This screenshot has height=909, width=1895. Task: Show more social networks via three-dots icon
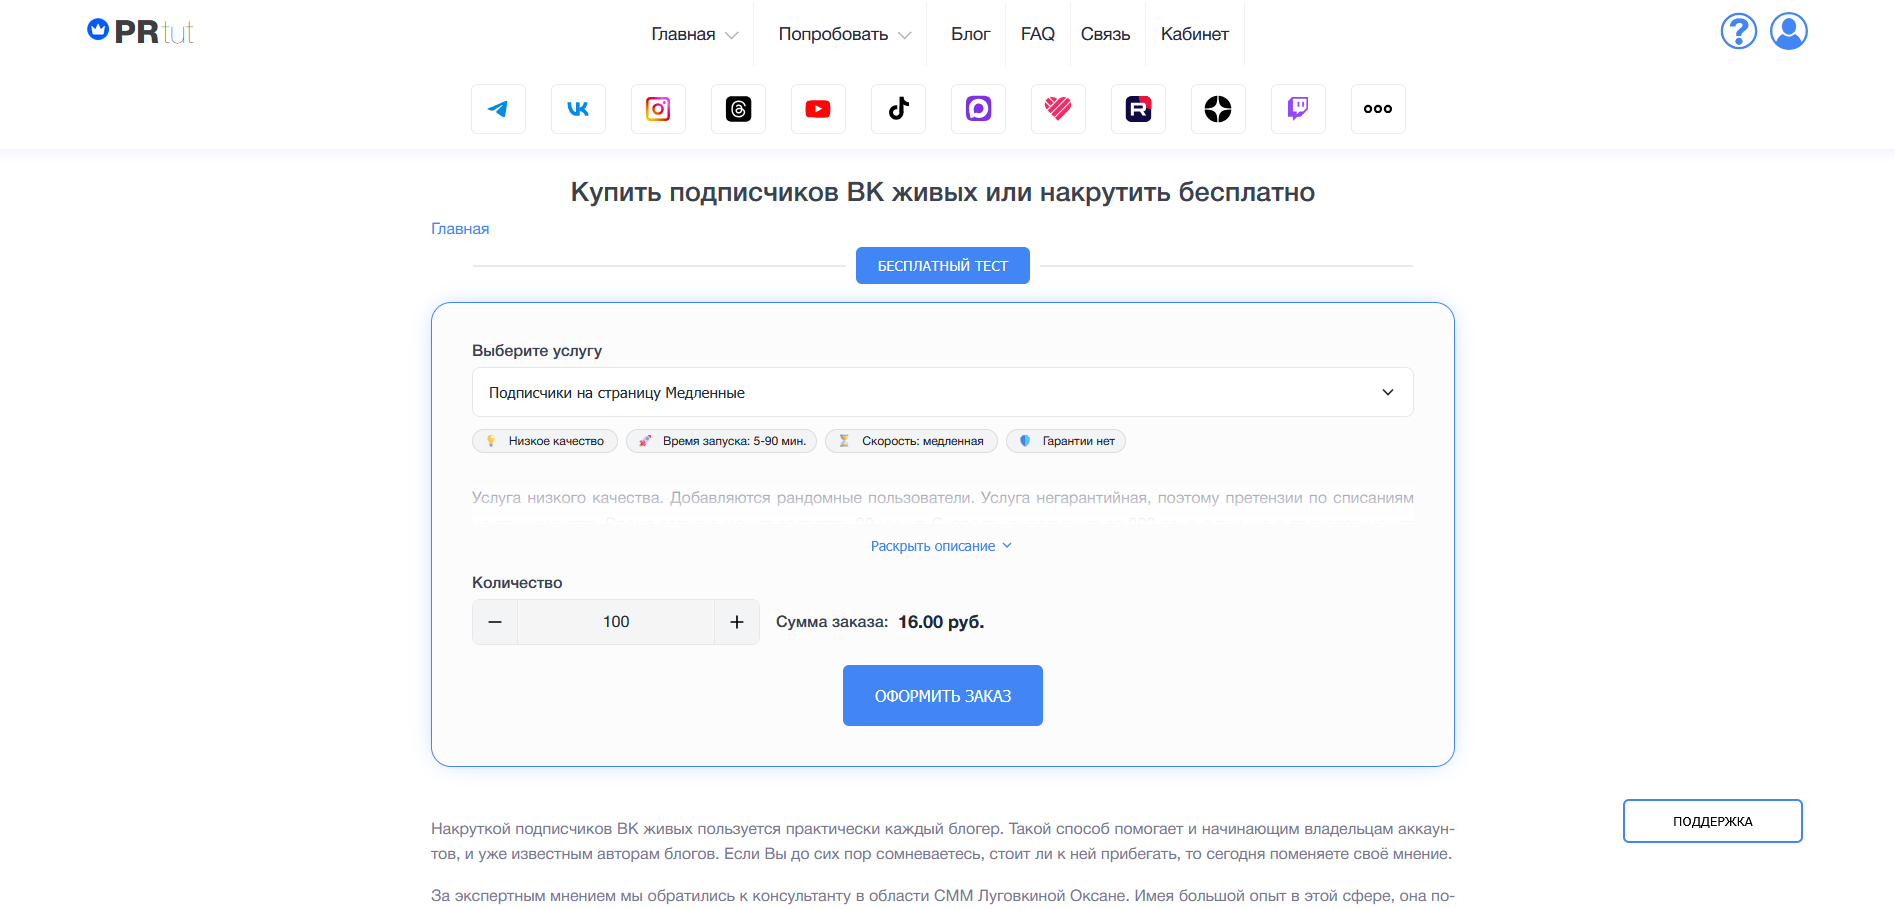[x=1378, y=109]
